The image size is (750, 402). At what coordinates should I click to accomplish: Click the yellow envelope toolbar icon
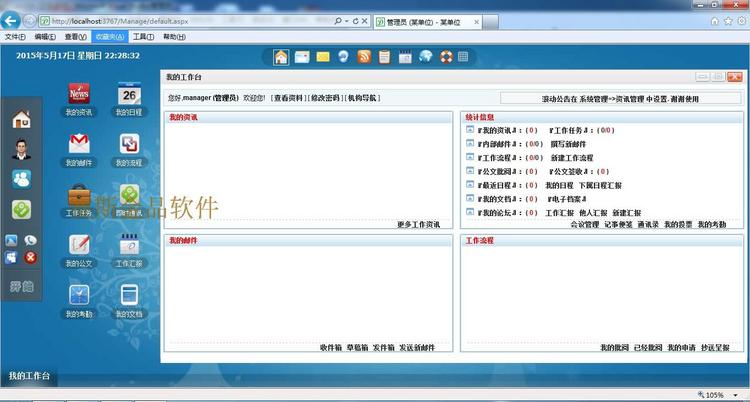[x=323, y=57]
